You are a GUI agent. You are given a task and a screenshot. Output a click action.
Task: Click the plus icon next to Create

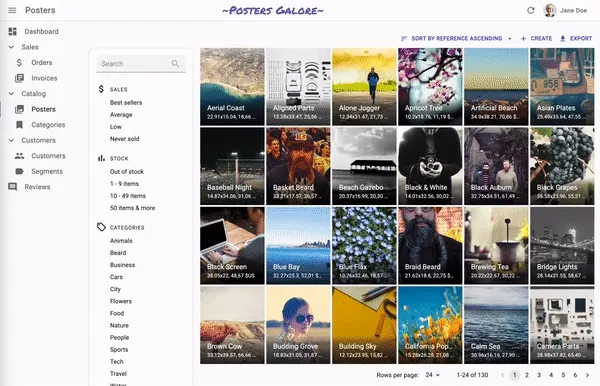click(523, 38)
